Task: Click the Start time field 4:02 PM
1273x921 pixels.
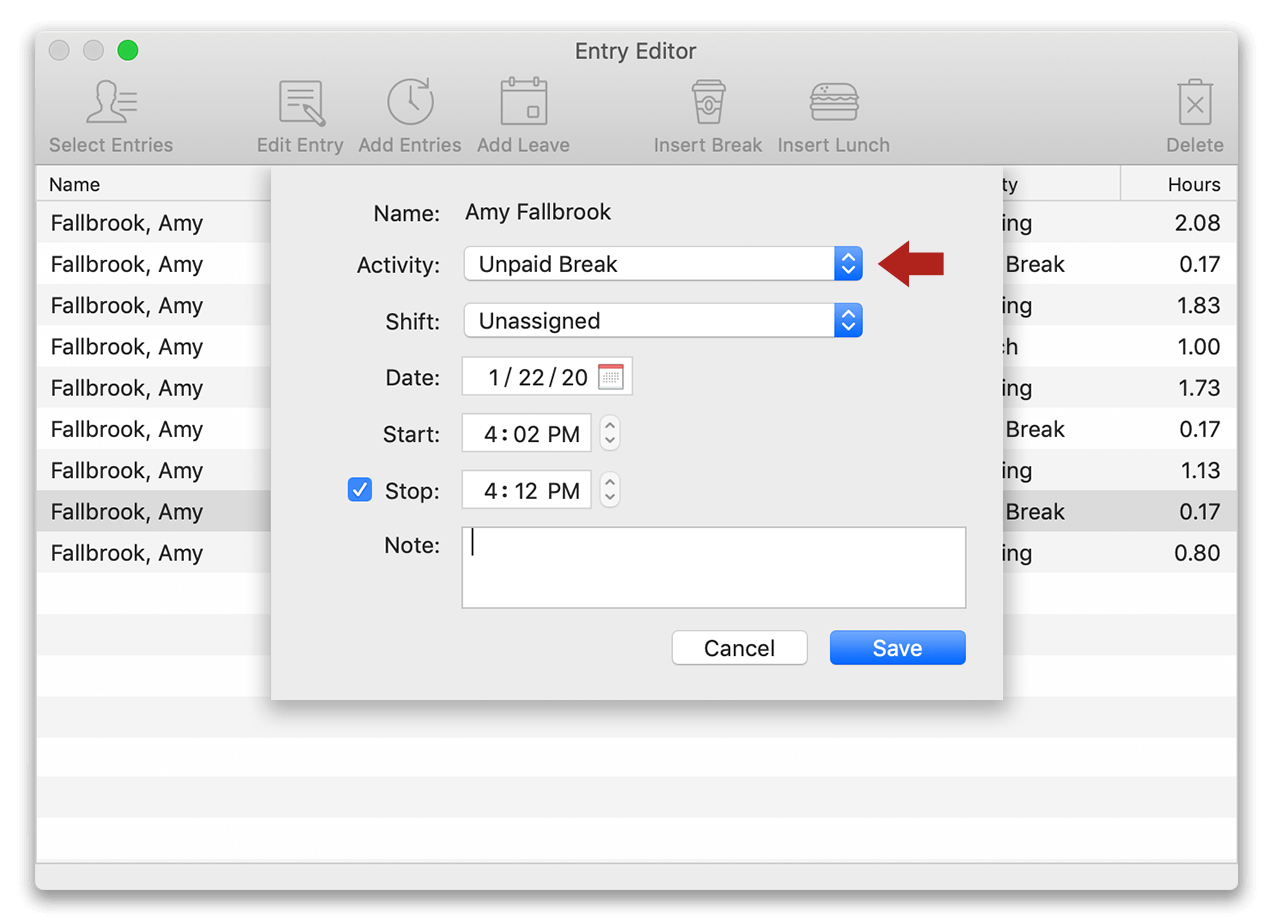Action: tap(527, 434)
